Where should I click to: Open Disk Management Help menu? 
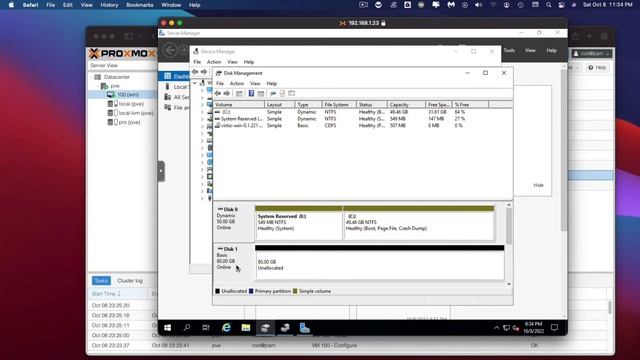tap(272, 83)
